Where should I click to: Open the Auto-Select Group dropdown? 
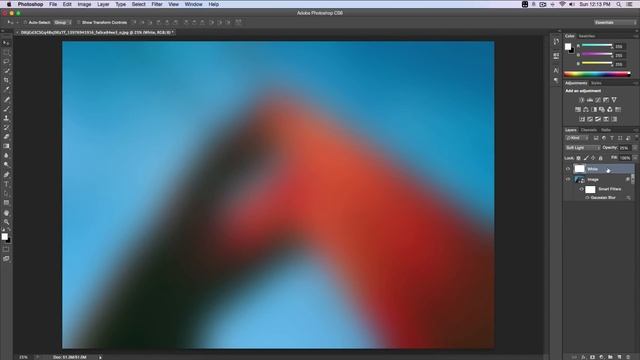tap(62, 22)
